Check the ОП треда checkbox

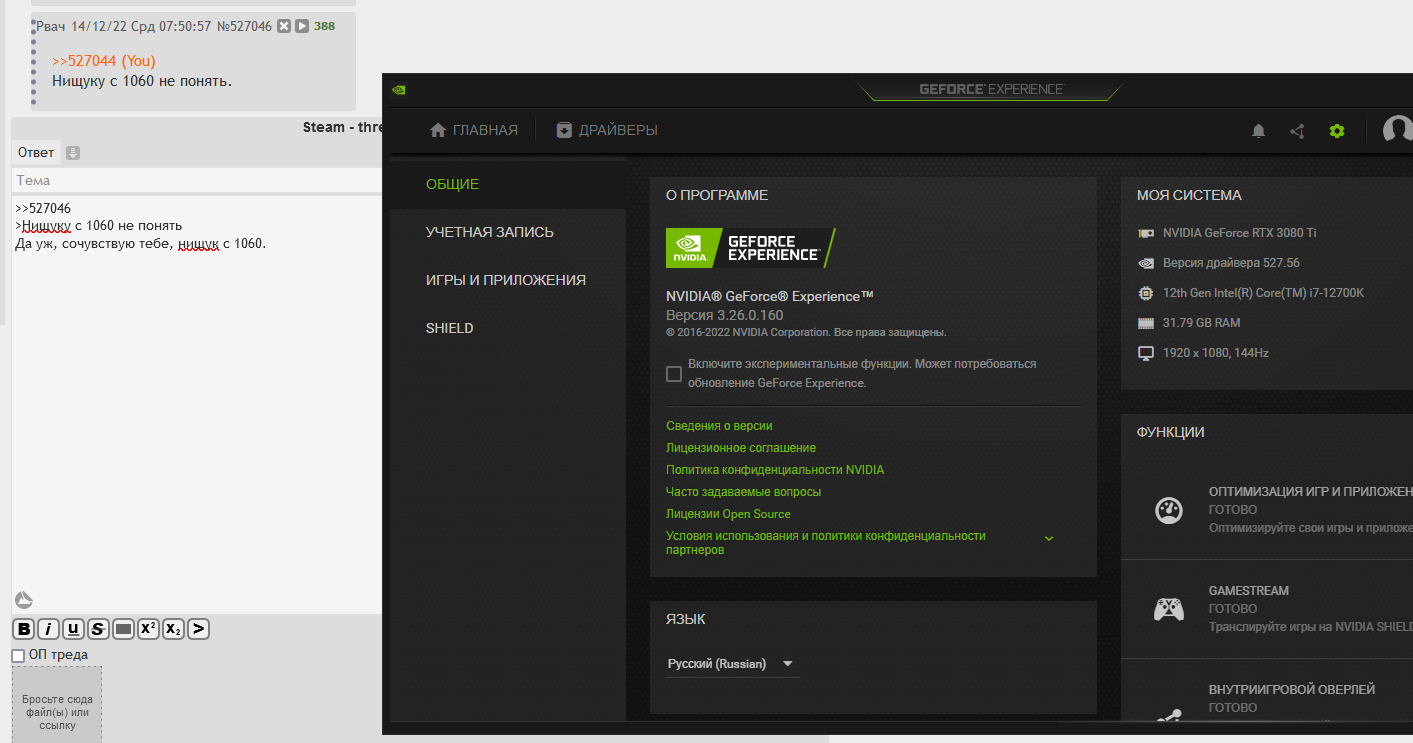click(18, 655)
